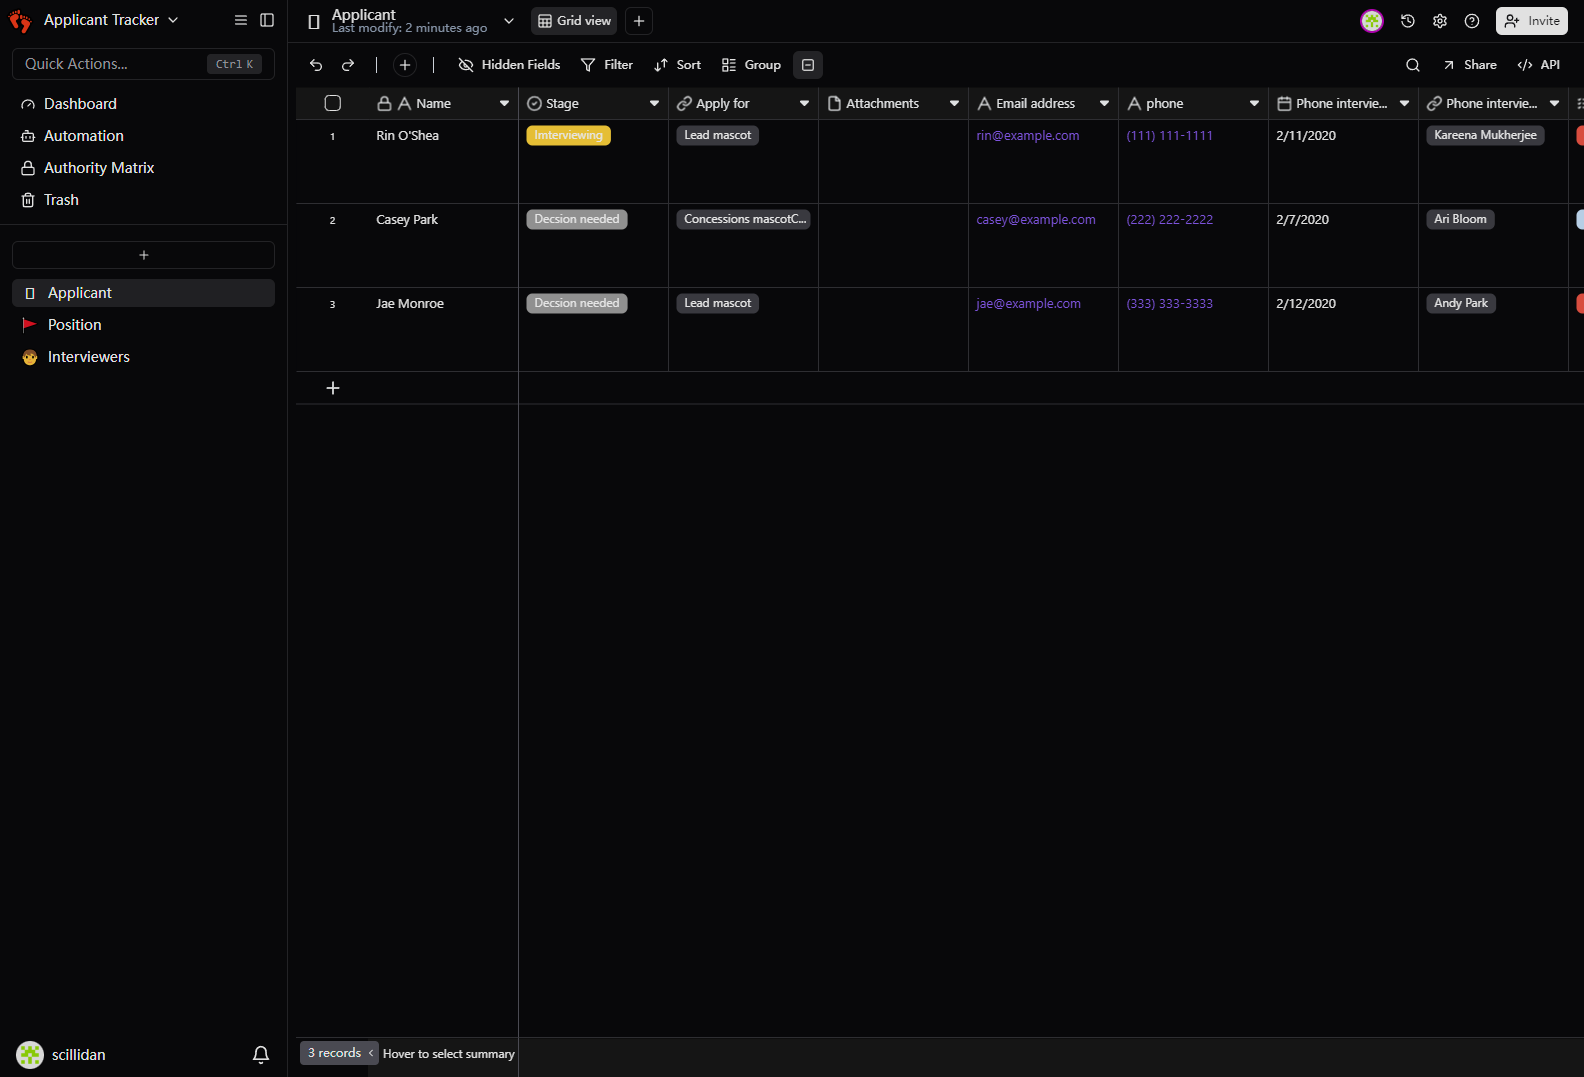
Task: Open Attachments column dropdown arrow
Action: (954, 103)
